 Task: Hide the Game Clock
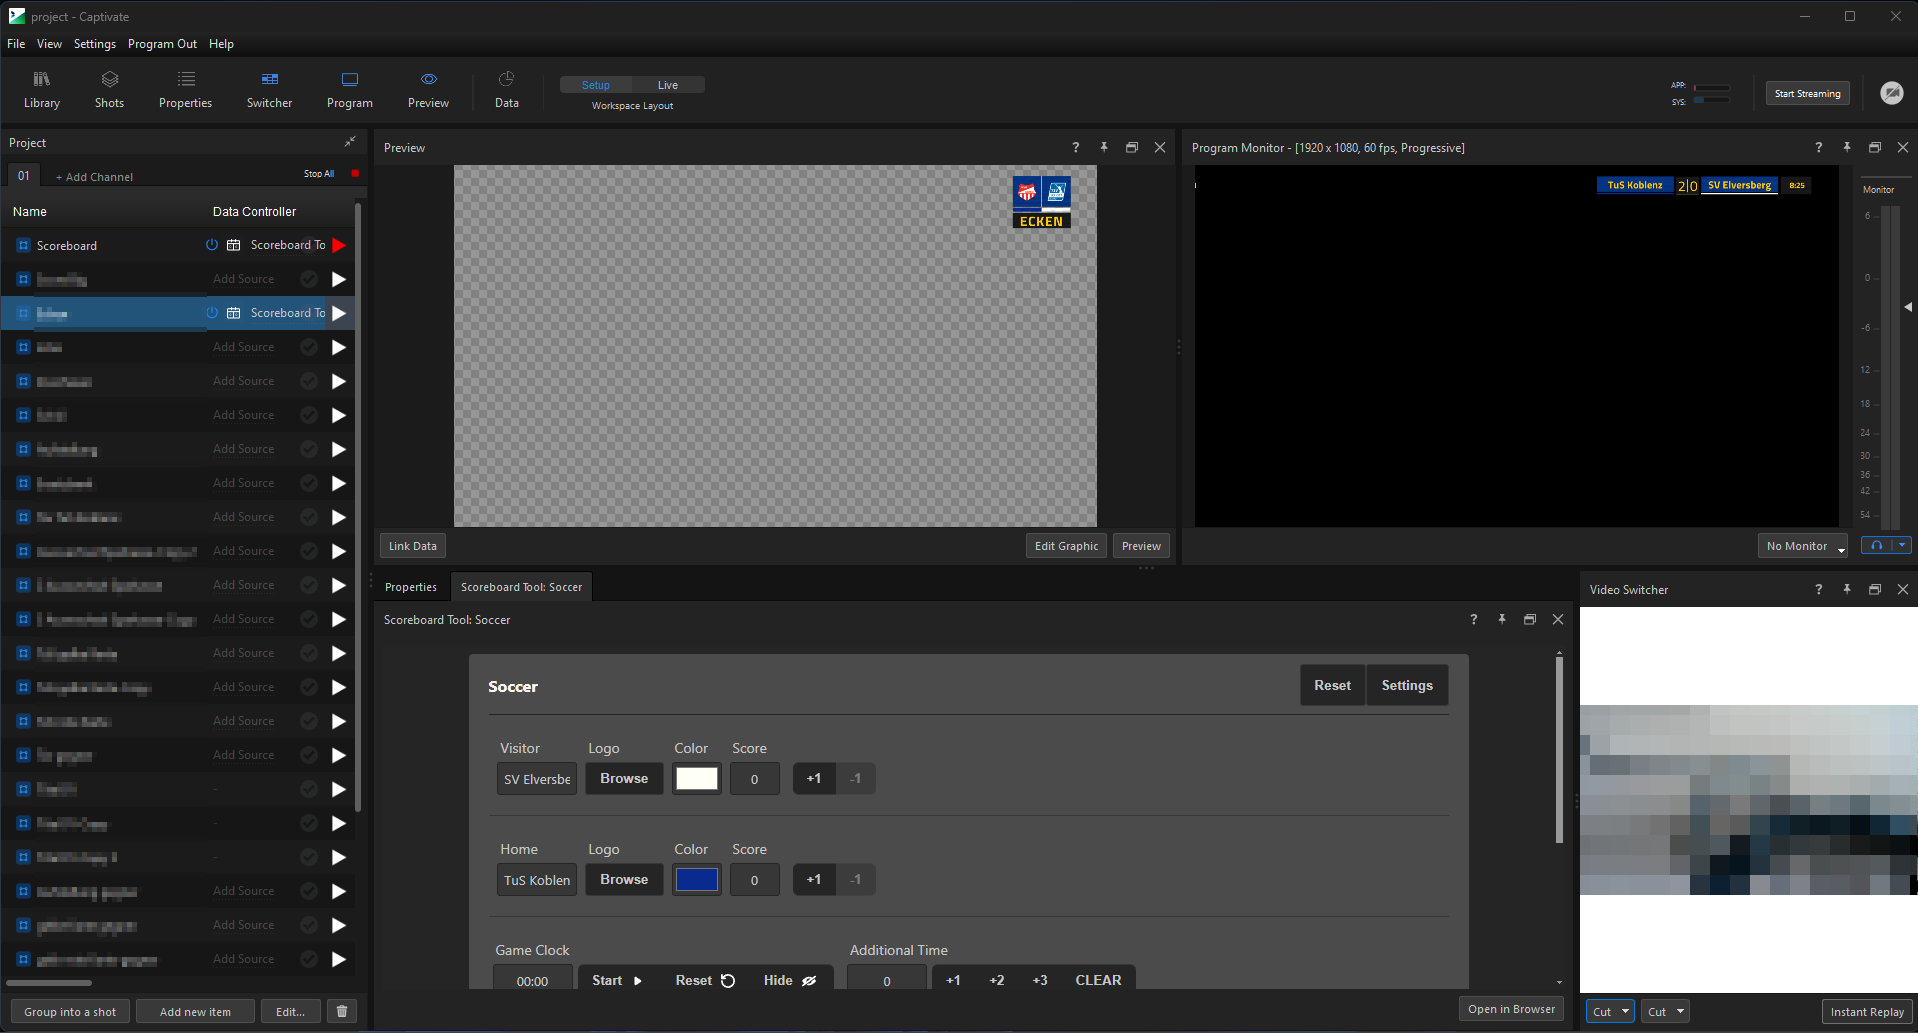[x=790, y=980]
